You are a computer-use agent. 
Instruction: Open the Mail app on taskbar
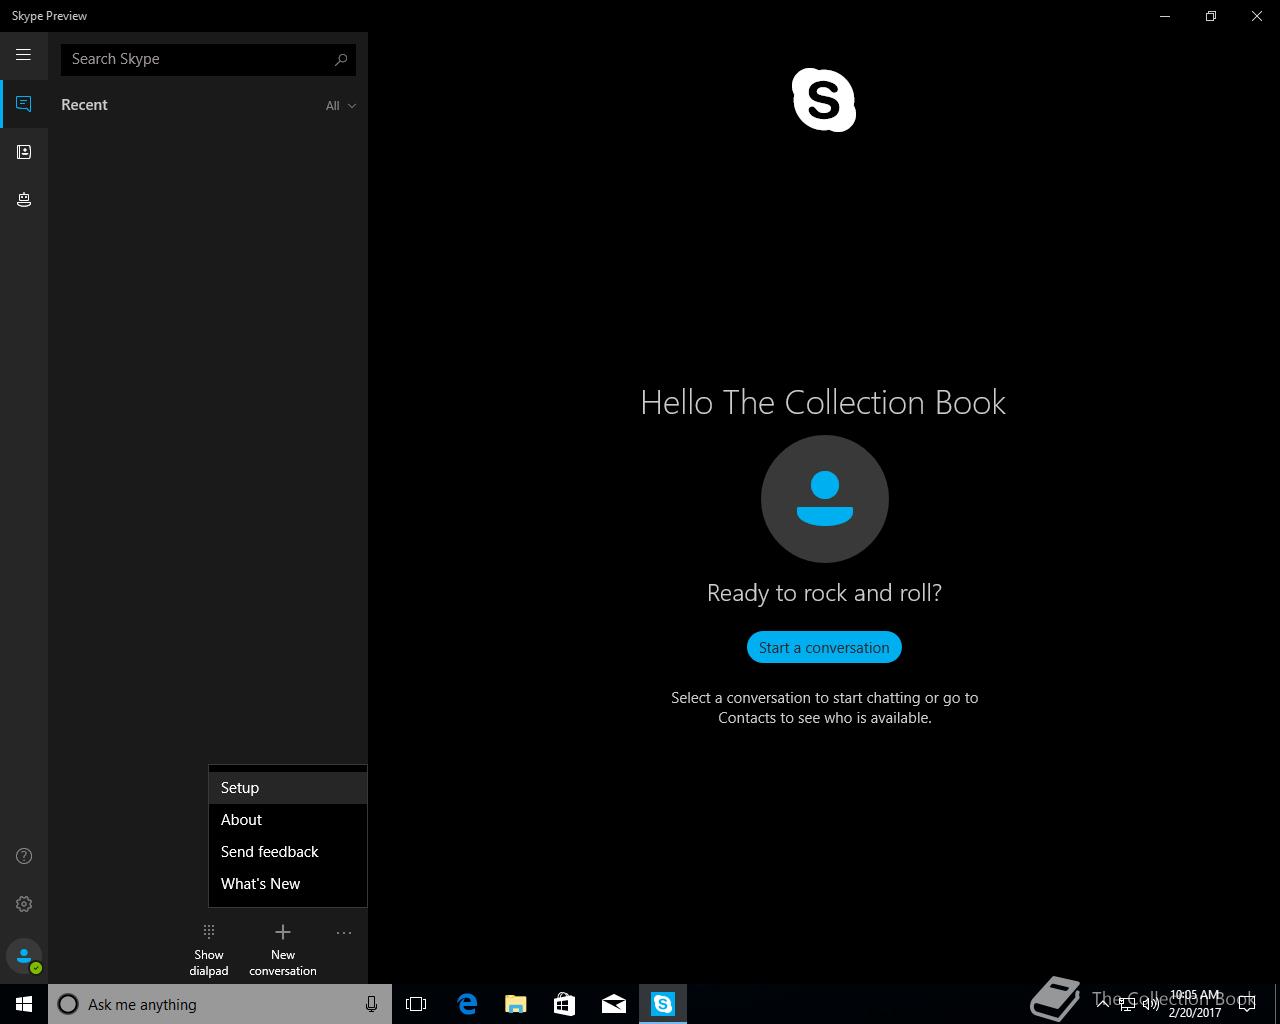pyautogui.click(x=614, y=1004)
